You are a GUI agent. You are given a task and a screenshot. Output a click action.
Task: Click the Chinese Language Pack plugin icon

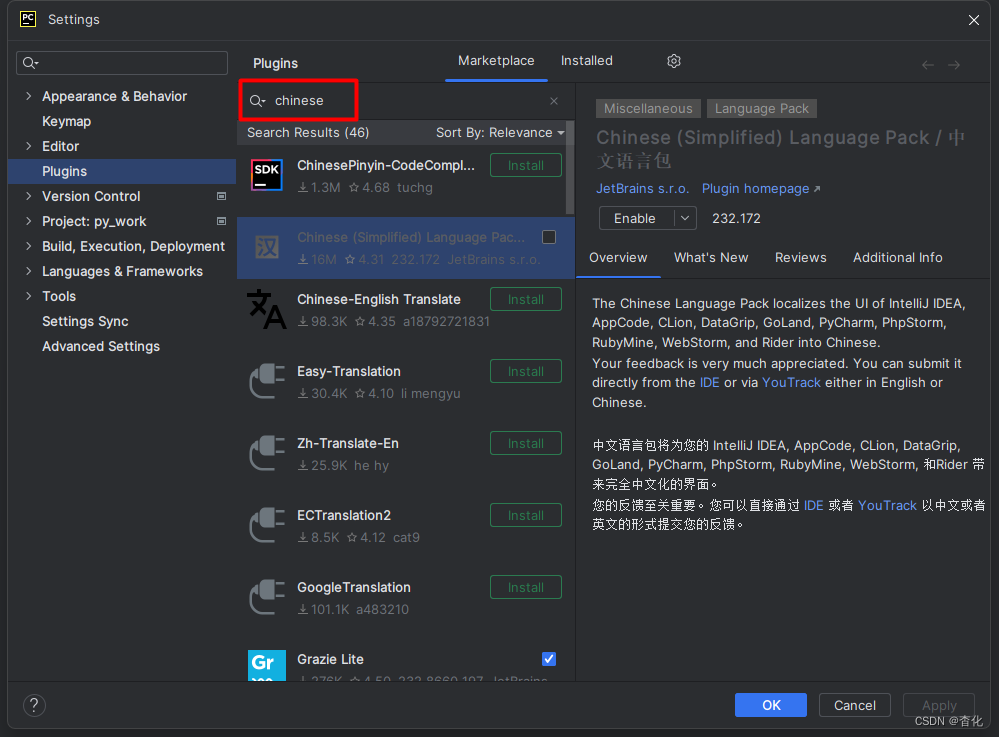266,247
